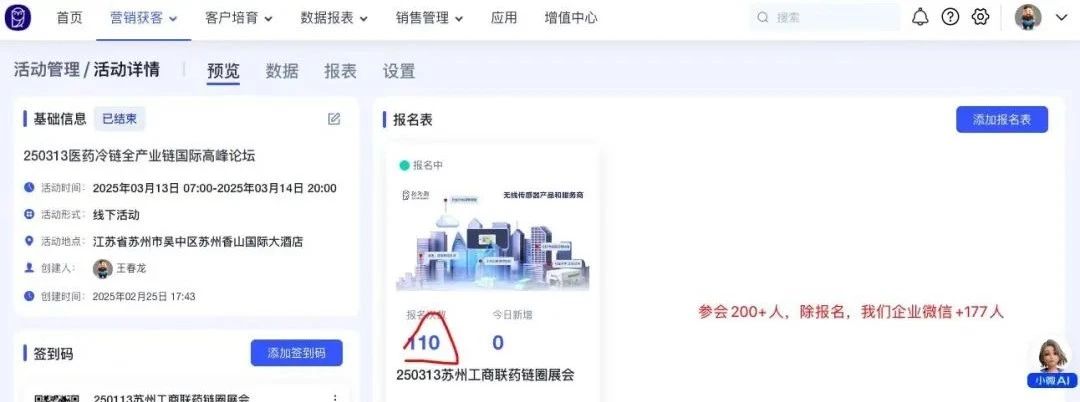The height and width of the screenshot is (402, 1080).
Task: Click the 添加签到码 button
Action: click(296, 353)
